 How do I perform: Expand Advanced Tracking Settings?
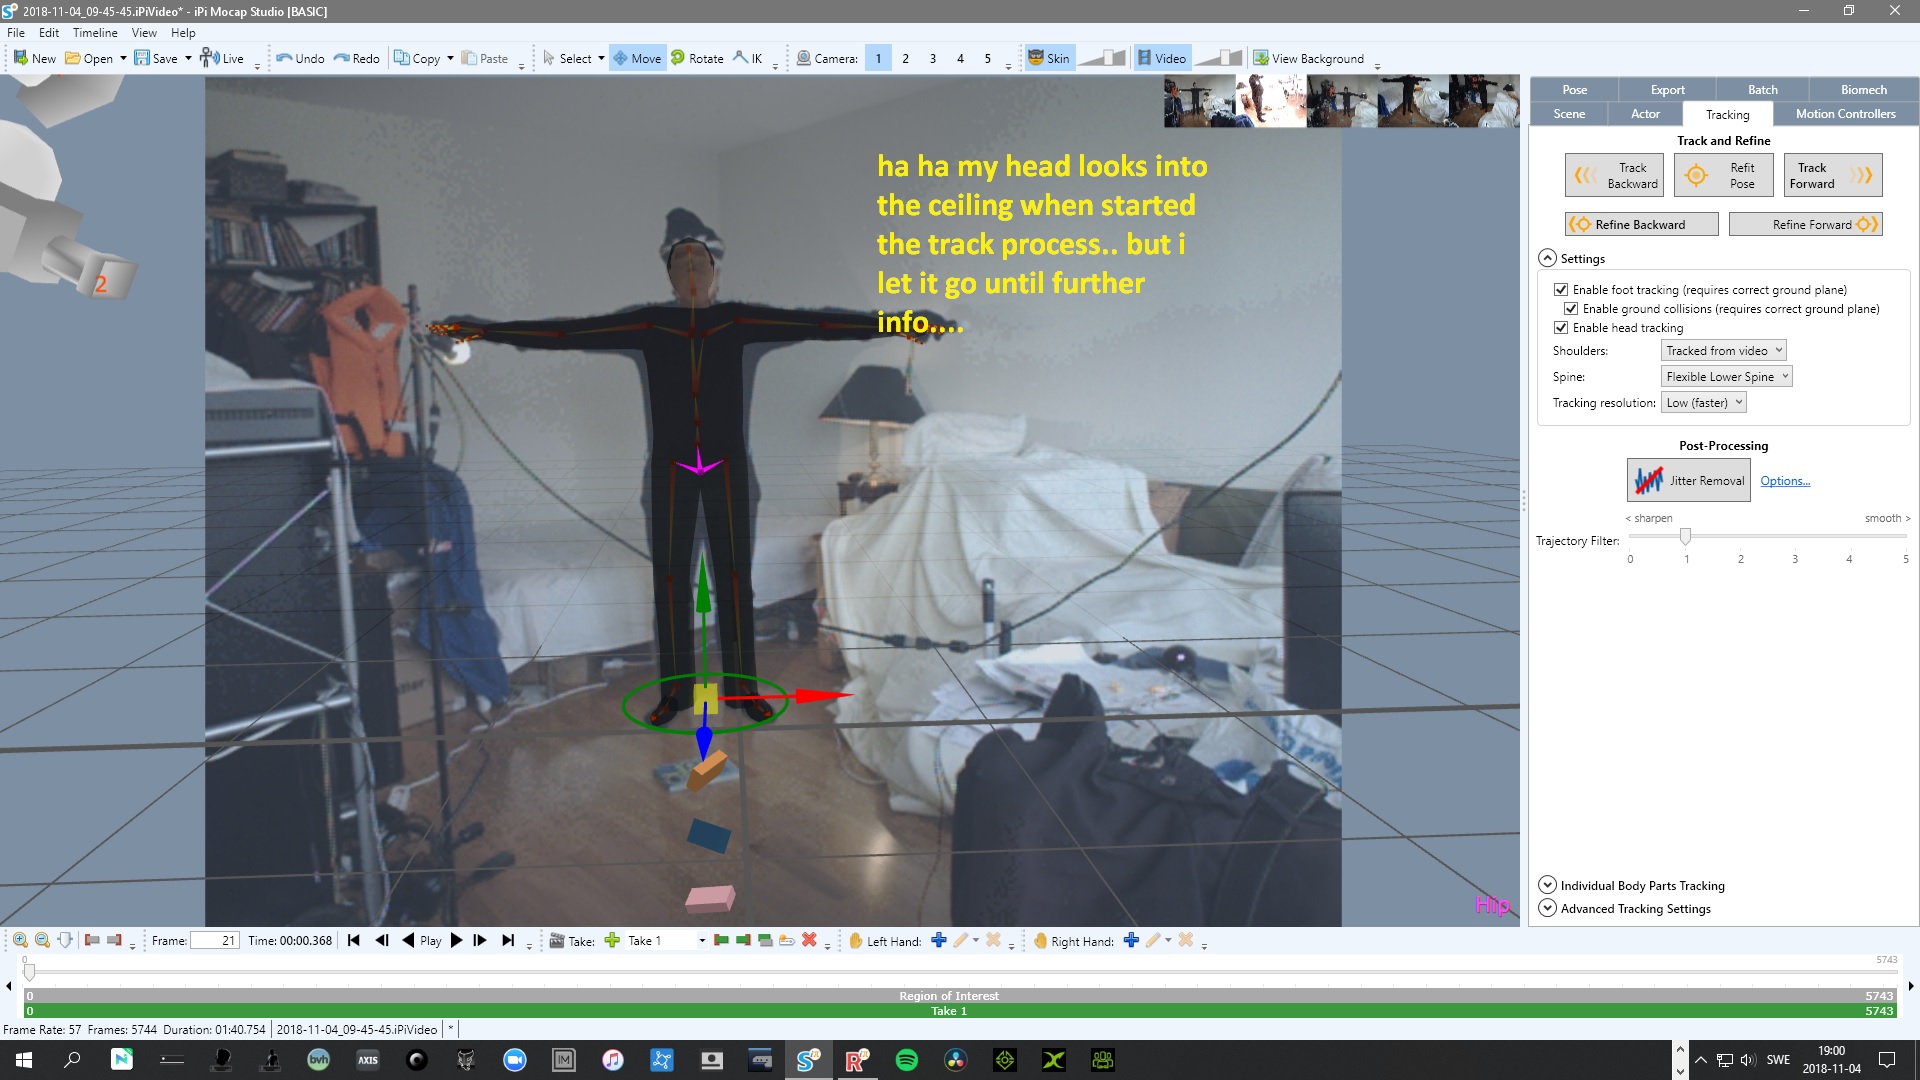tap(1547, 908)
